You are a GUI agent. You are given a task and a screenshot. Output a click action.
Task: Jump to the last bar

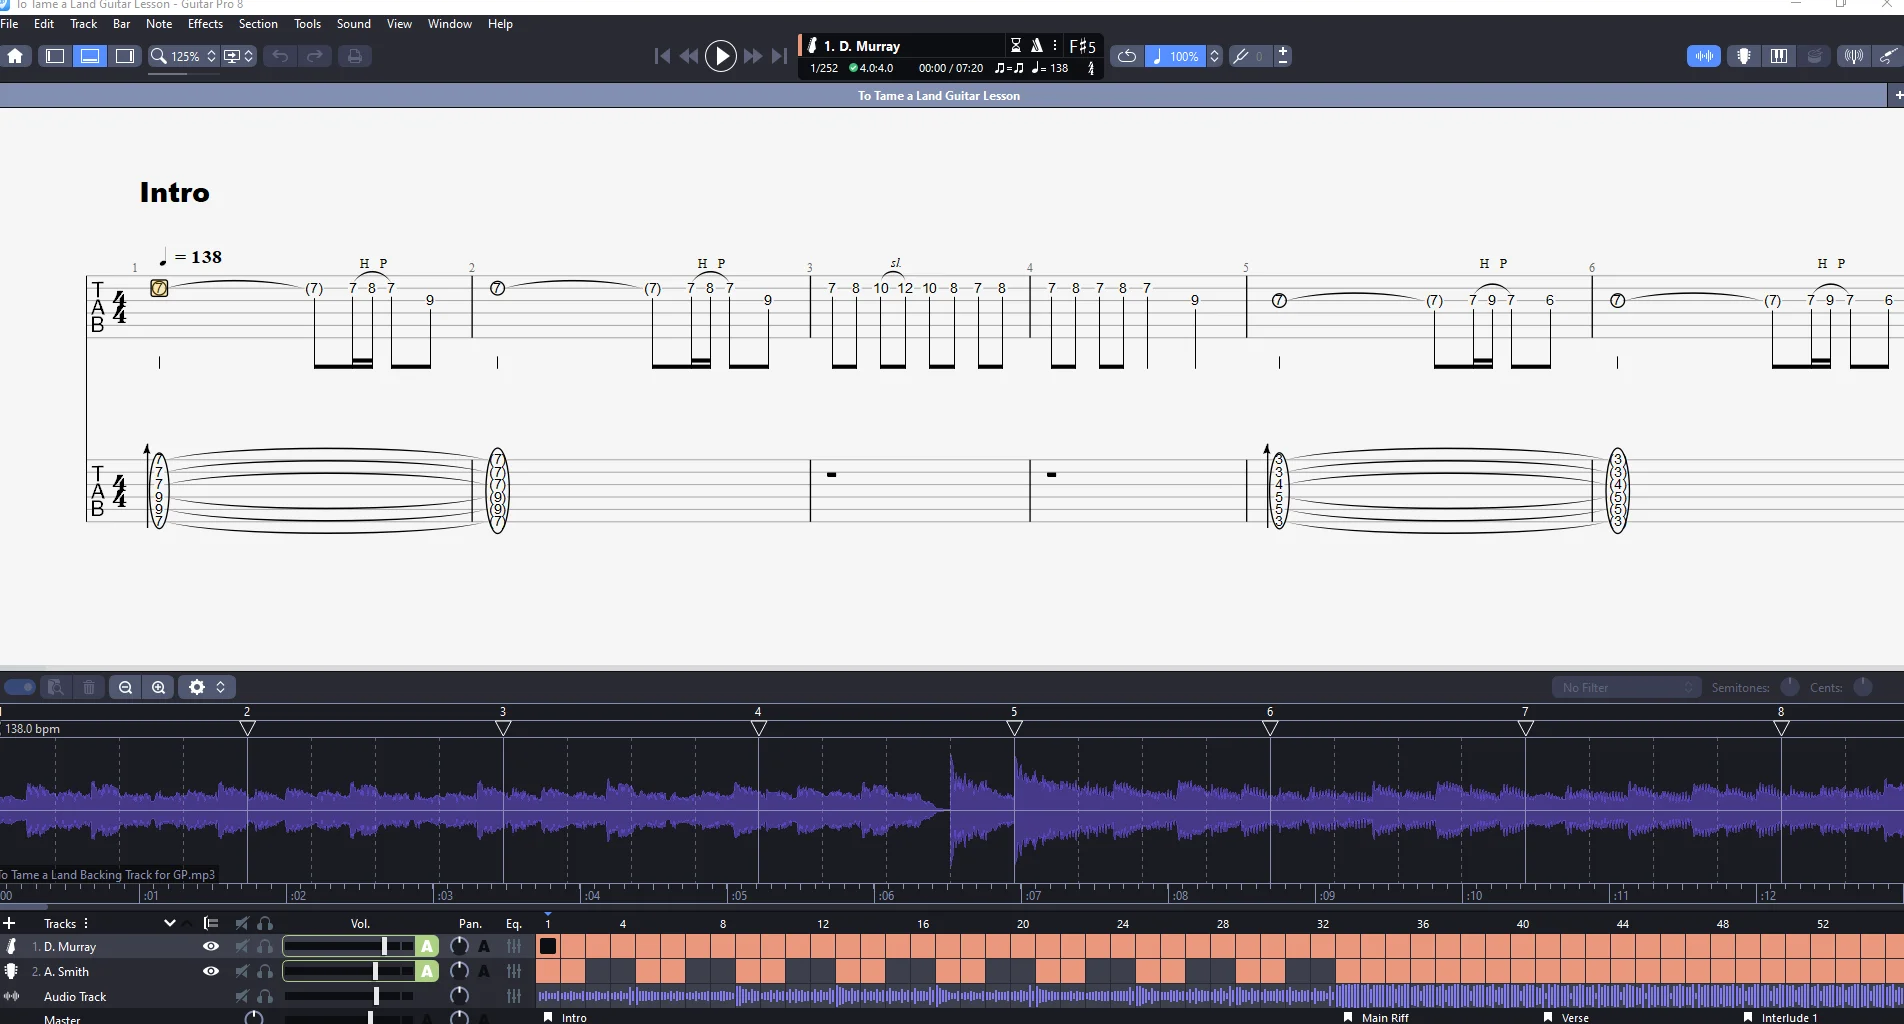(779, 56)
